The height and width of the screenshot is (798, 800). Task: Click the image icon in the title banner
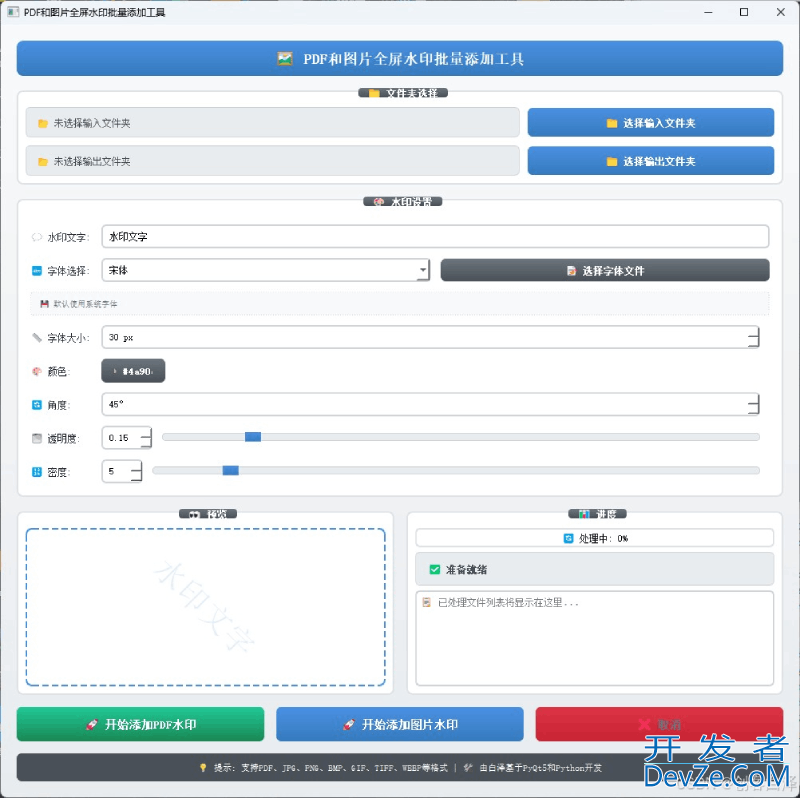(285, 59)
